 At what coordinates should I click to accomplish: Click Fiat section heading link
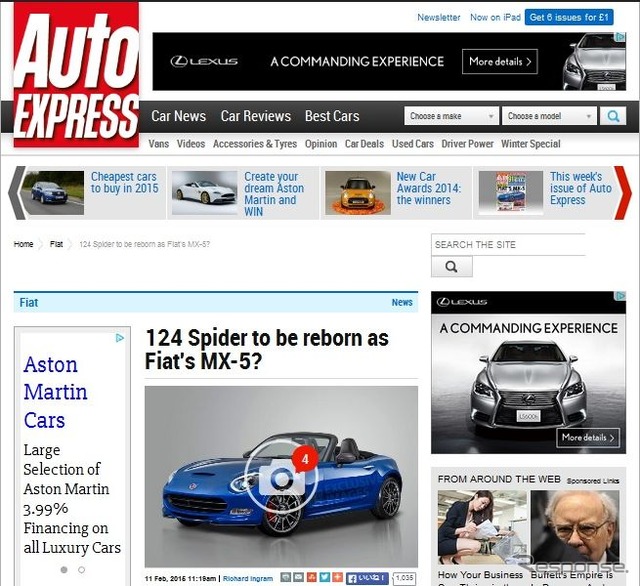[29, 302]
